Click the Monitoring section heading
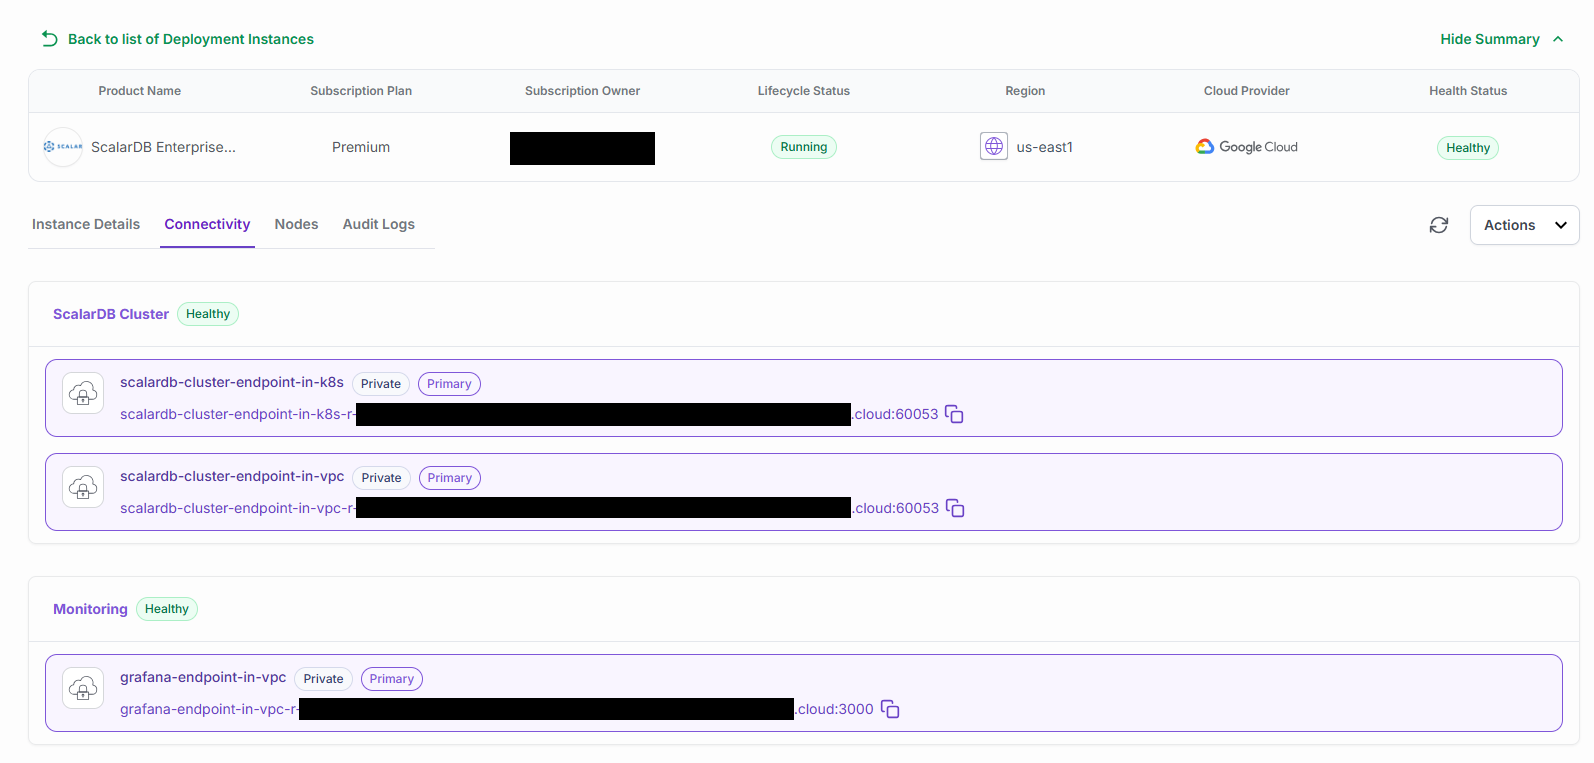 click(x=90, y=609)
